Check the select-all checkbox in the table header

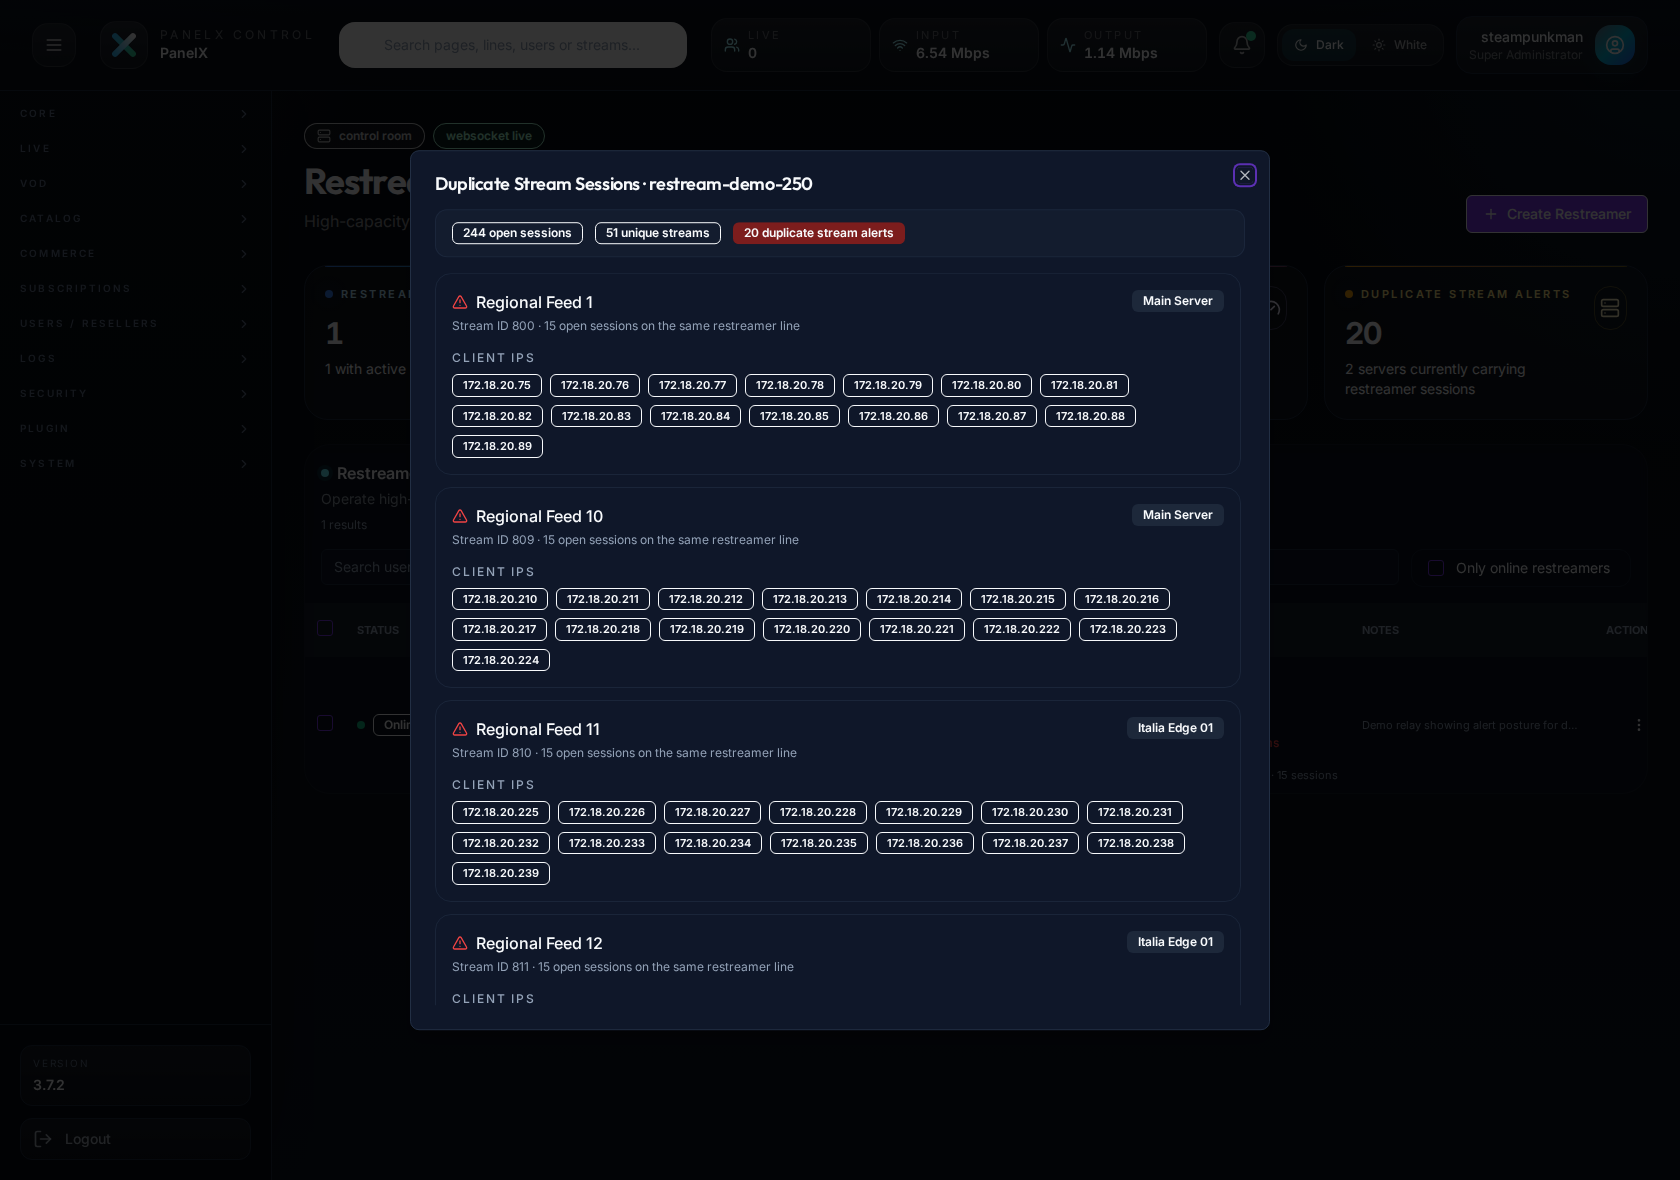[324, 628]
